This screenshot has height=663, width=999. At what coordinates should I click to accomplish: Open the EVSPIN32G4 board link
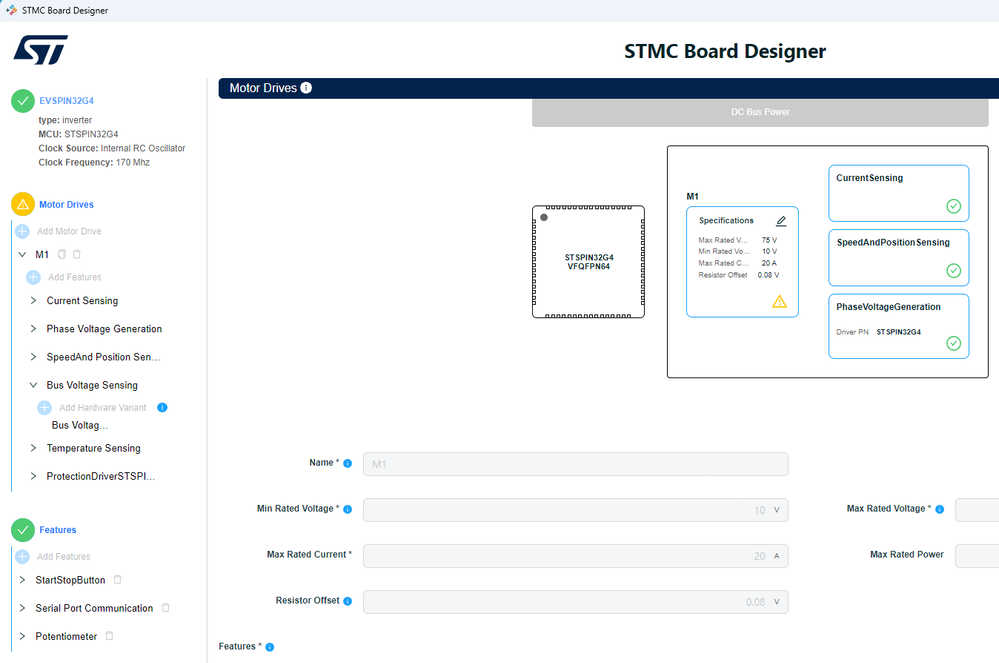[x=66, y=101]
